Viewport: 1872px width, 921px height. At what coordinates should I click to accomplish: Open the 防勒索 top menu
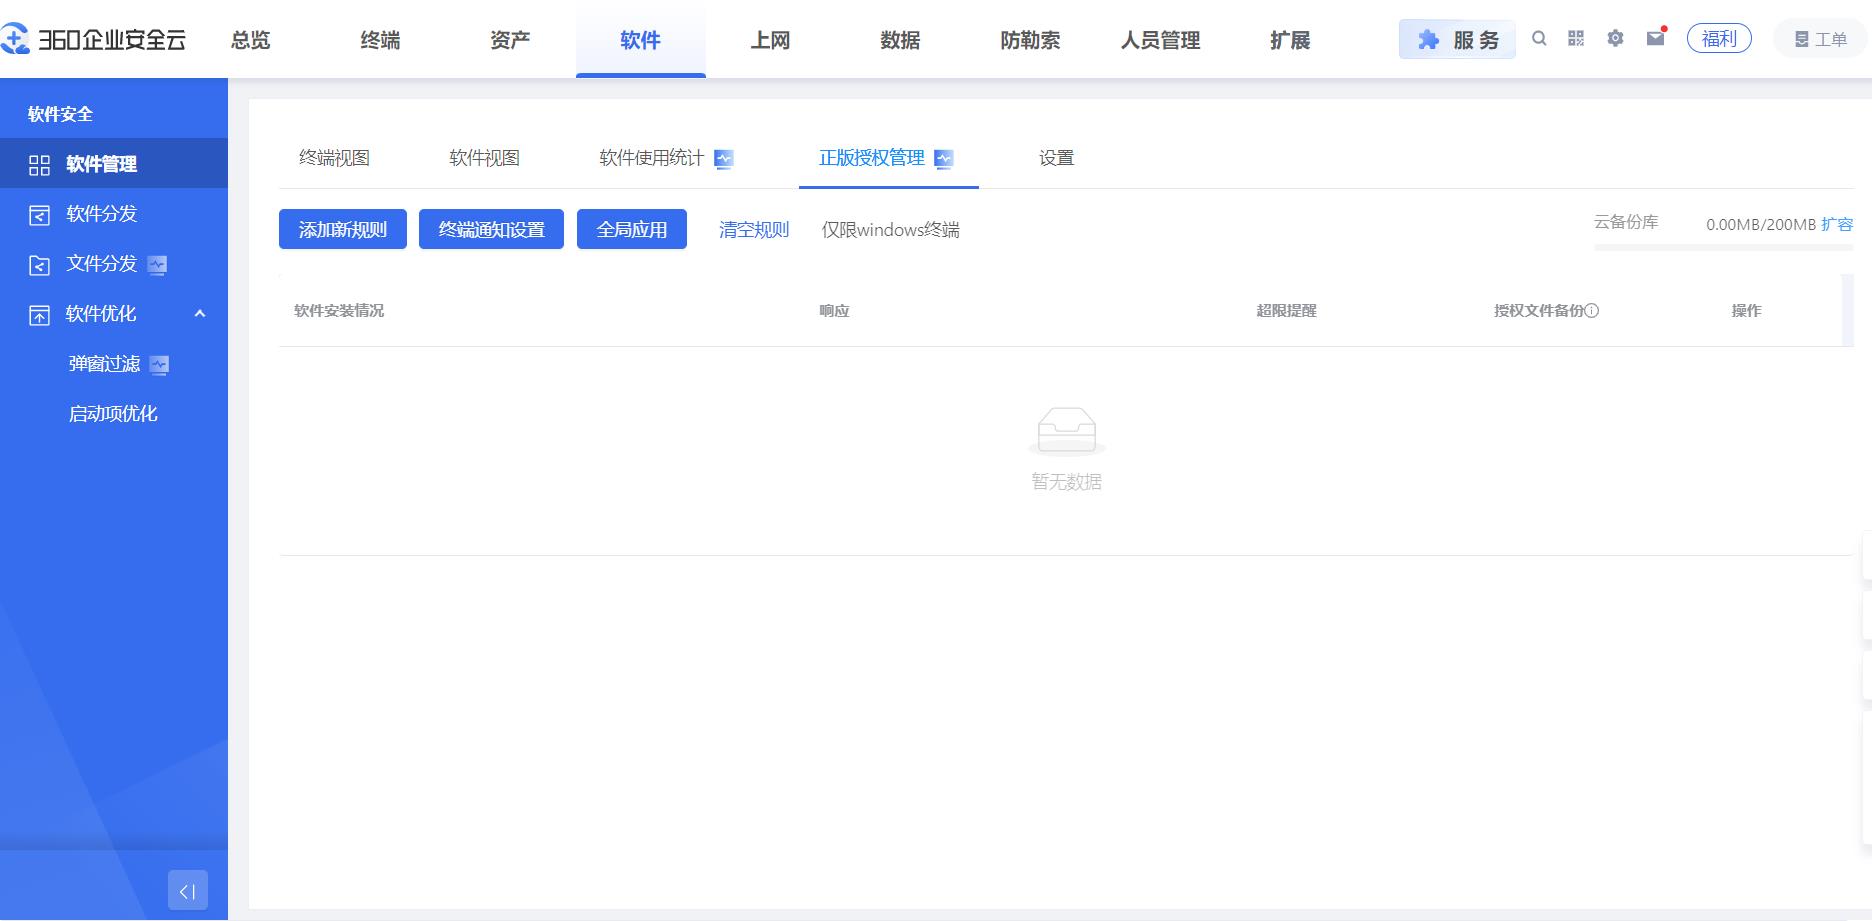(1030, 40)
